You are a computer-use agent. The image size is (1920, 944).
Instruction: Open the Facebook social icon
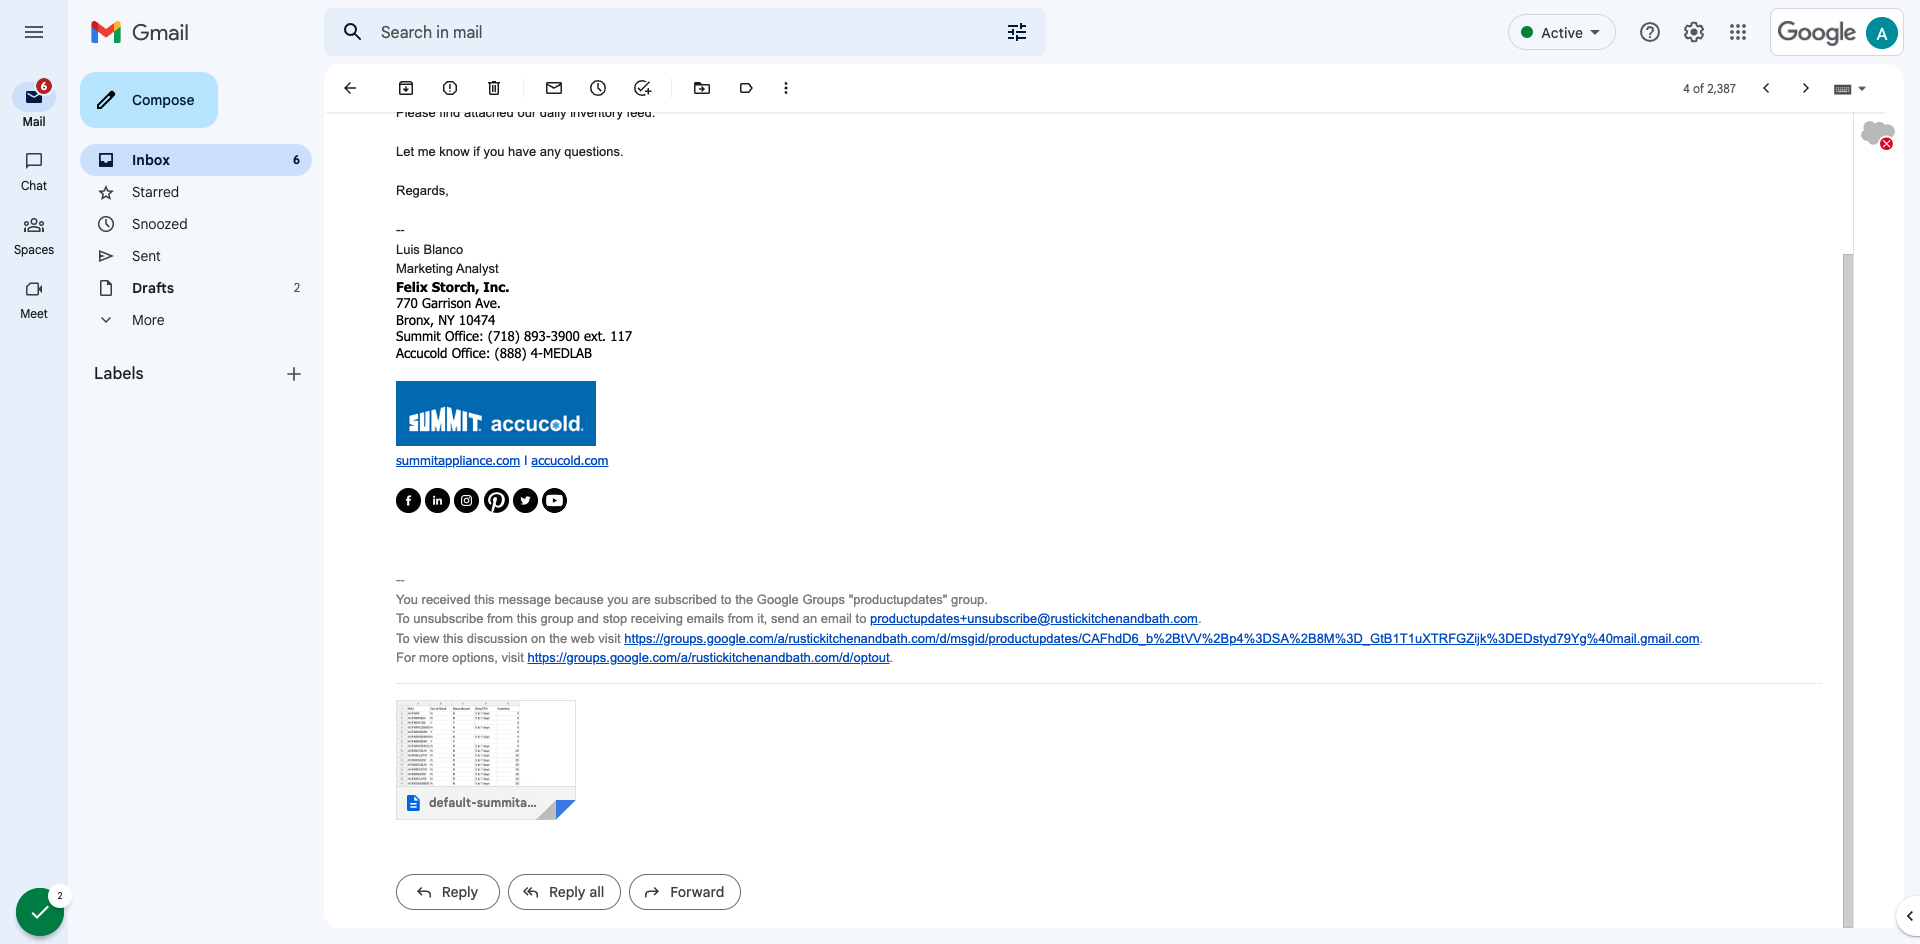pos(408,500)
